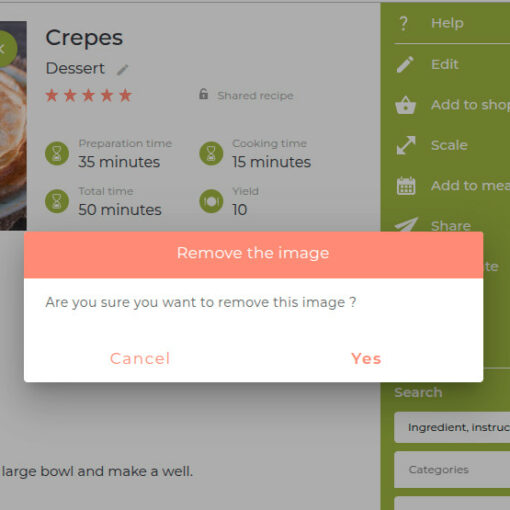Viewport: 510px width, 510px height.
Task: Cancel the Remove the image dialog
Action: 140,359
